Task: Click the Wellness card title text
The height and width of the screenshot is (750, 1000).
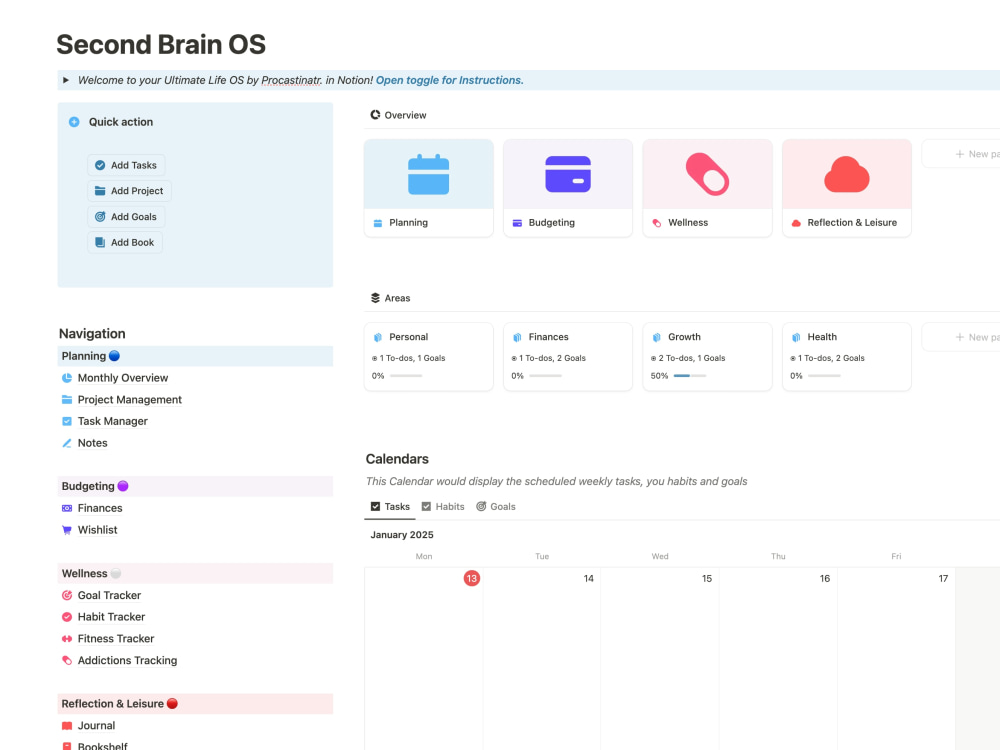Action: (x=688, y=223)
